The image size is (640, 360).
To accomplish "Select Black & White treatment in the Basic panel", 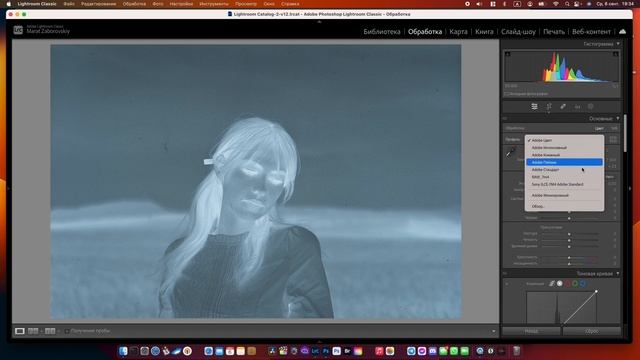I will (614, 128).
